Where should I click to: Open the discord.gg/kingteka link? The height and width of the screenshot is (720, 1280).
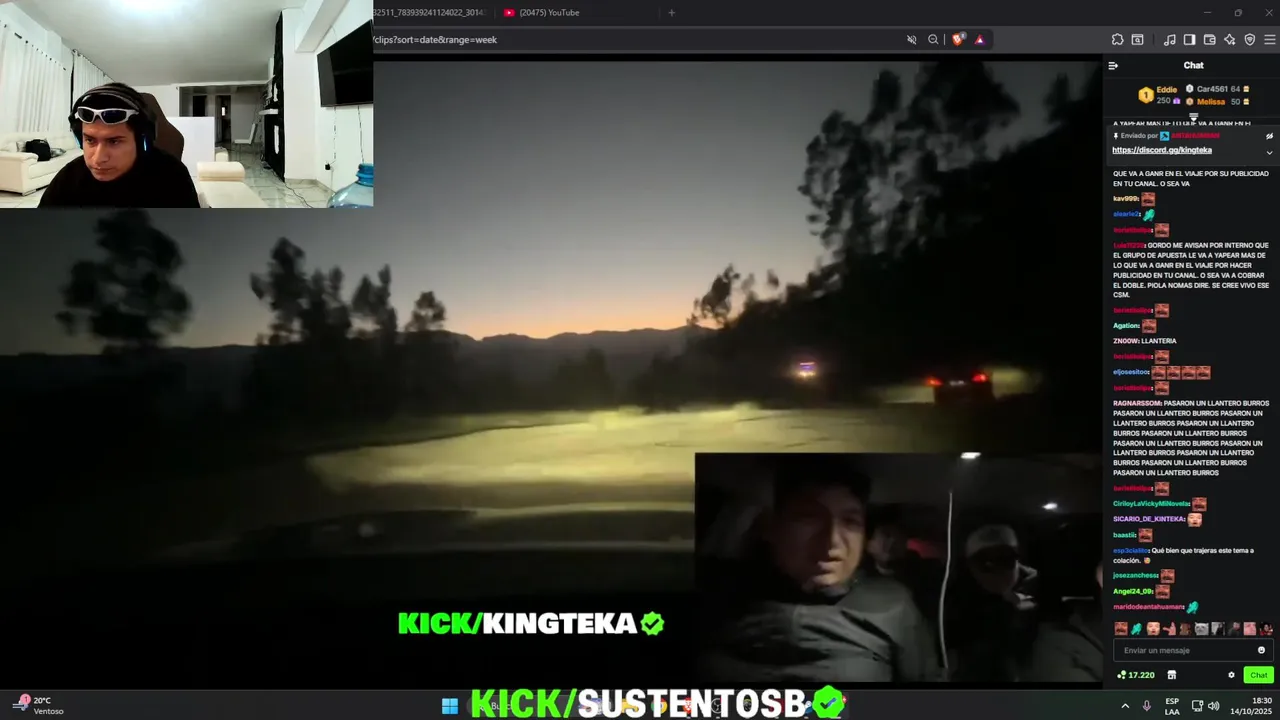(1162, 150)
